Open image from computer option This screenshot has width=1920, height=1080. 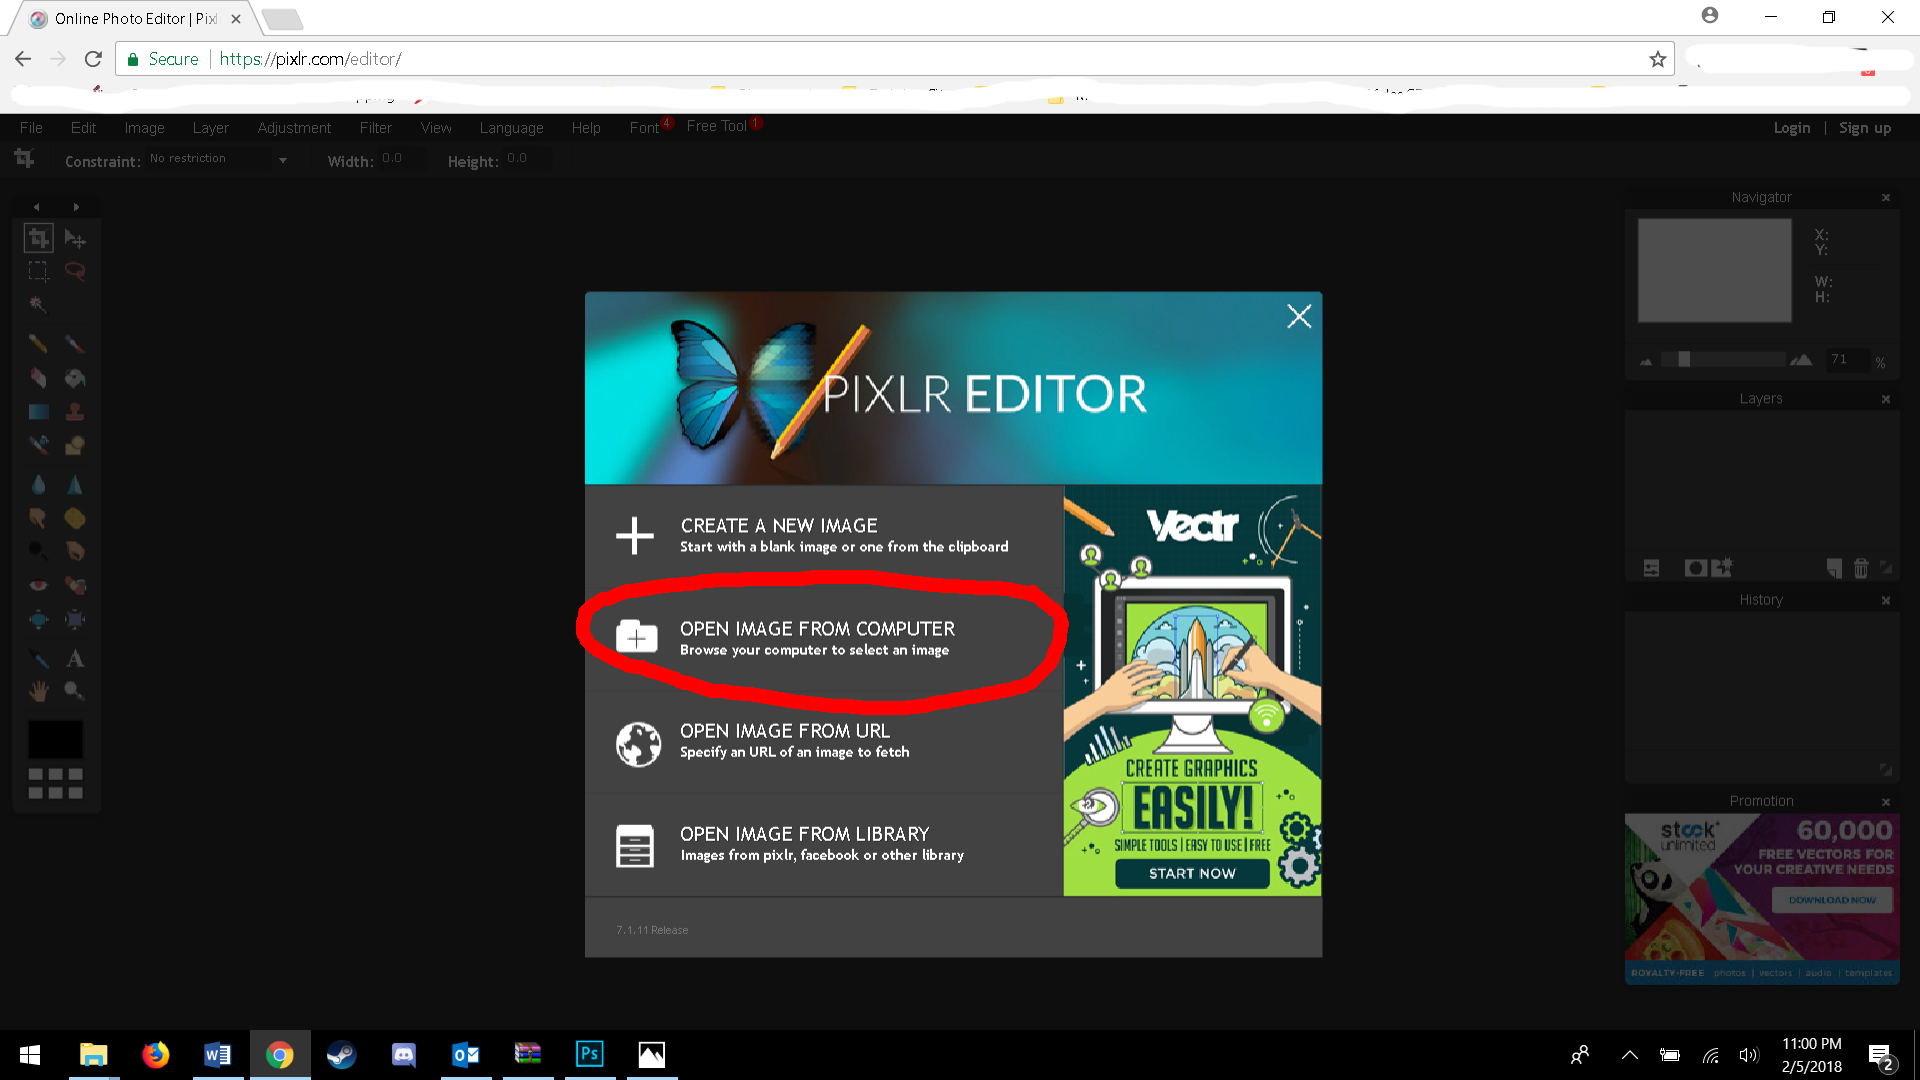tap(817, 637)
